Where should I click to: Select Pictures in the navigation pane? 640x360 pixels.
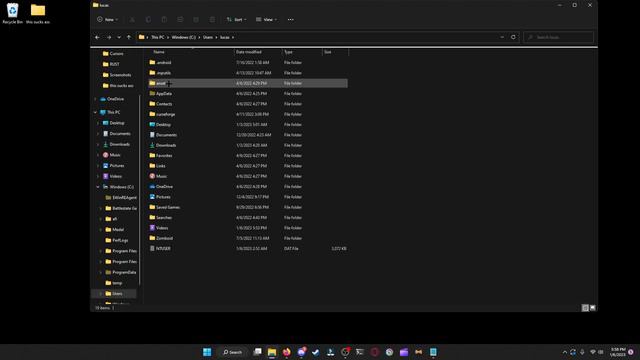(116, 166)
